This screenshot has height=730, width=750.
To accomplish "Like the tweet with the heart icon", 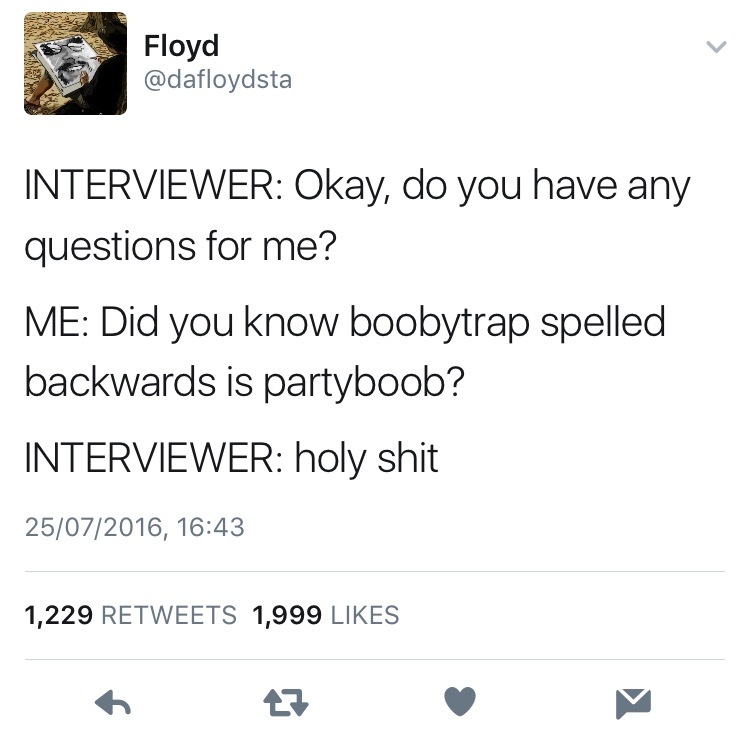I will [460, 701].
